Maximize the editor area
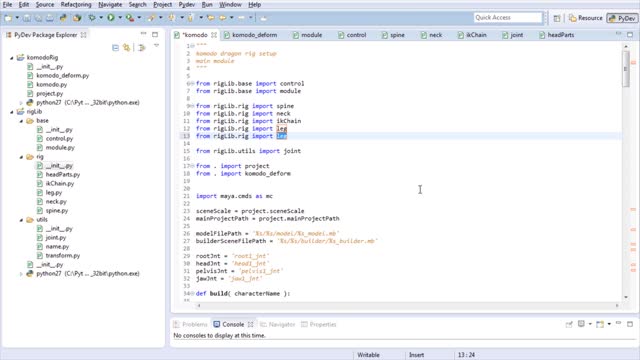This screenshot has width=640, height=360. [630, 35]
